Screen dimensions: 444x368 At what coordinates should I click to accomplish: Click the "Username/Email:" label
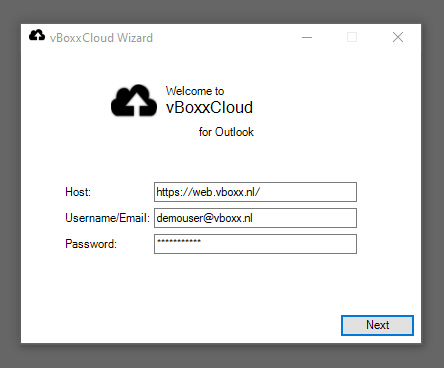pyautogui.click(x=107, y=218)
